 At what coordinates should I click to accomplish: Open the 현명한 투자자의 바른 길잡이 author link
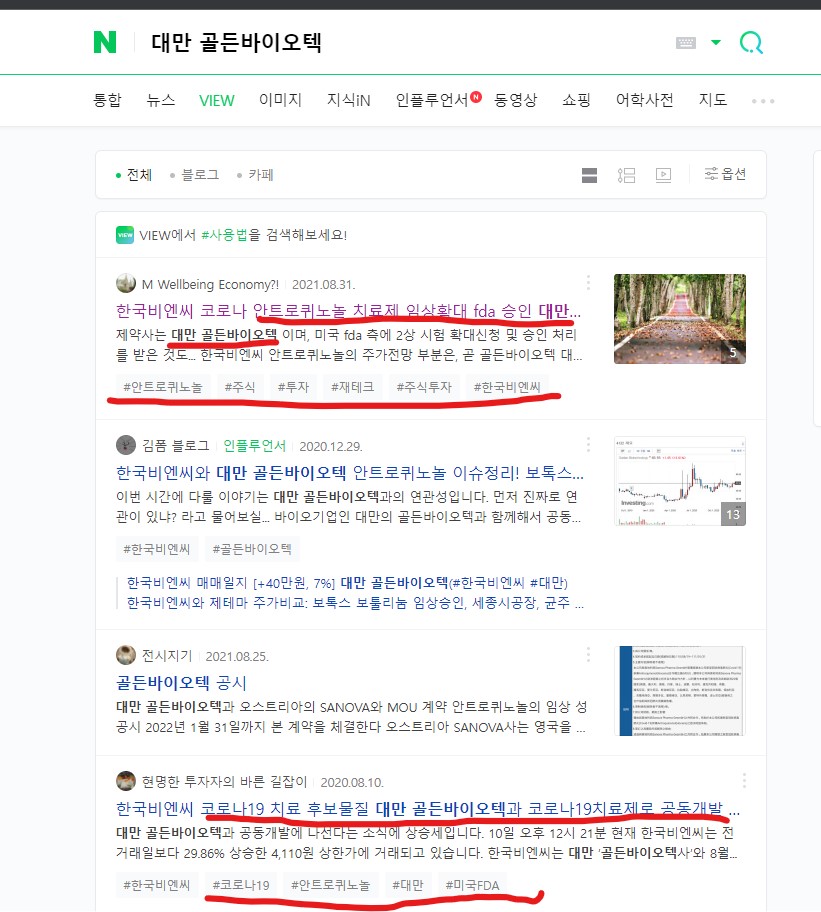point(224,782)
